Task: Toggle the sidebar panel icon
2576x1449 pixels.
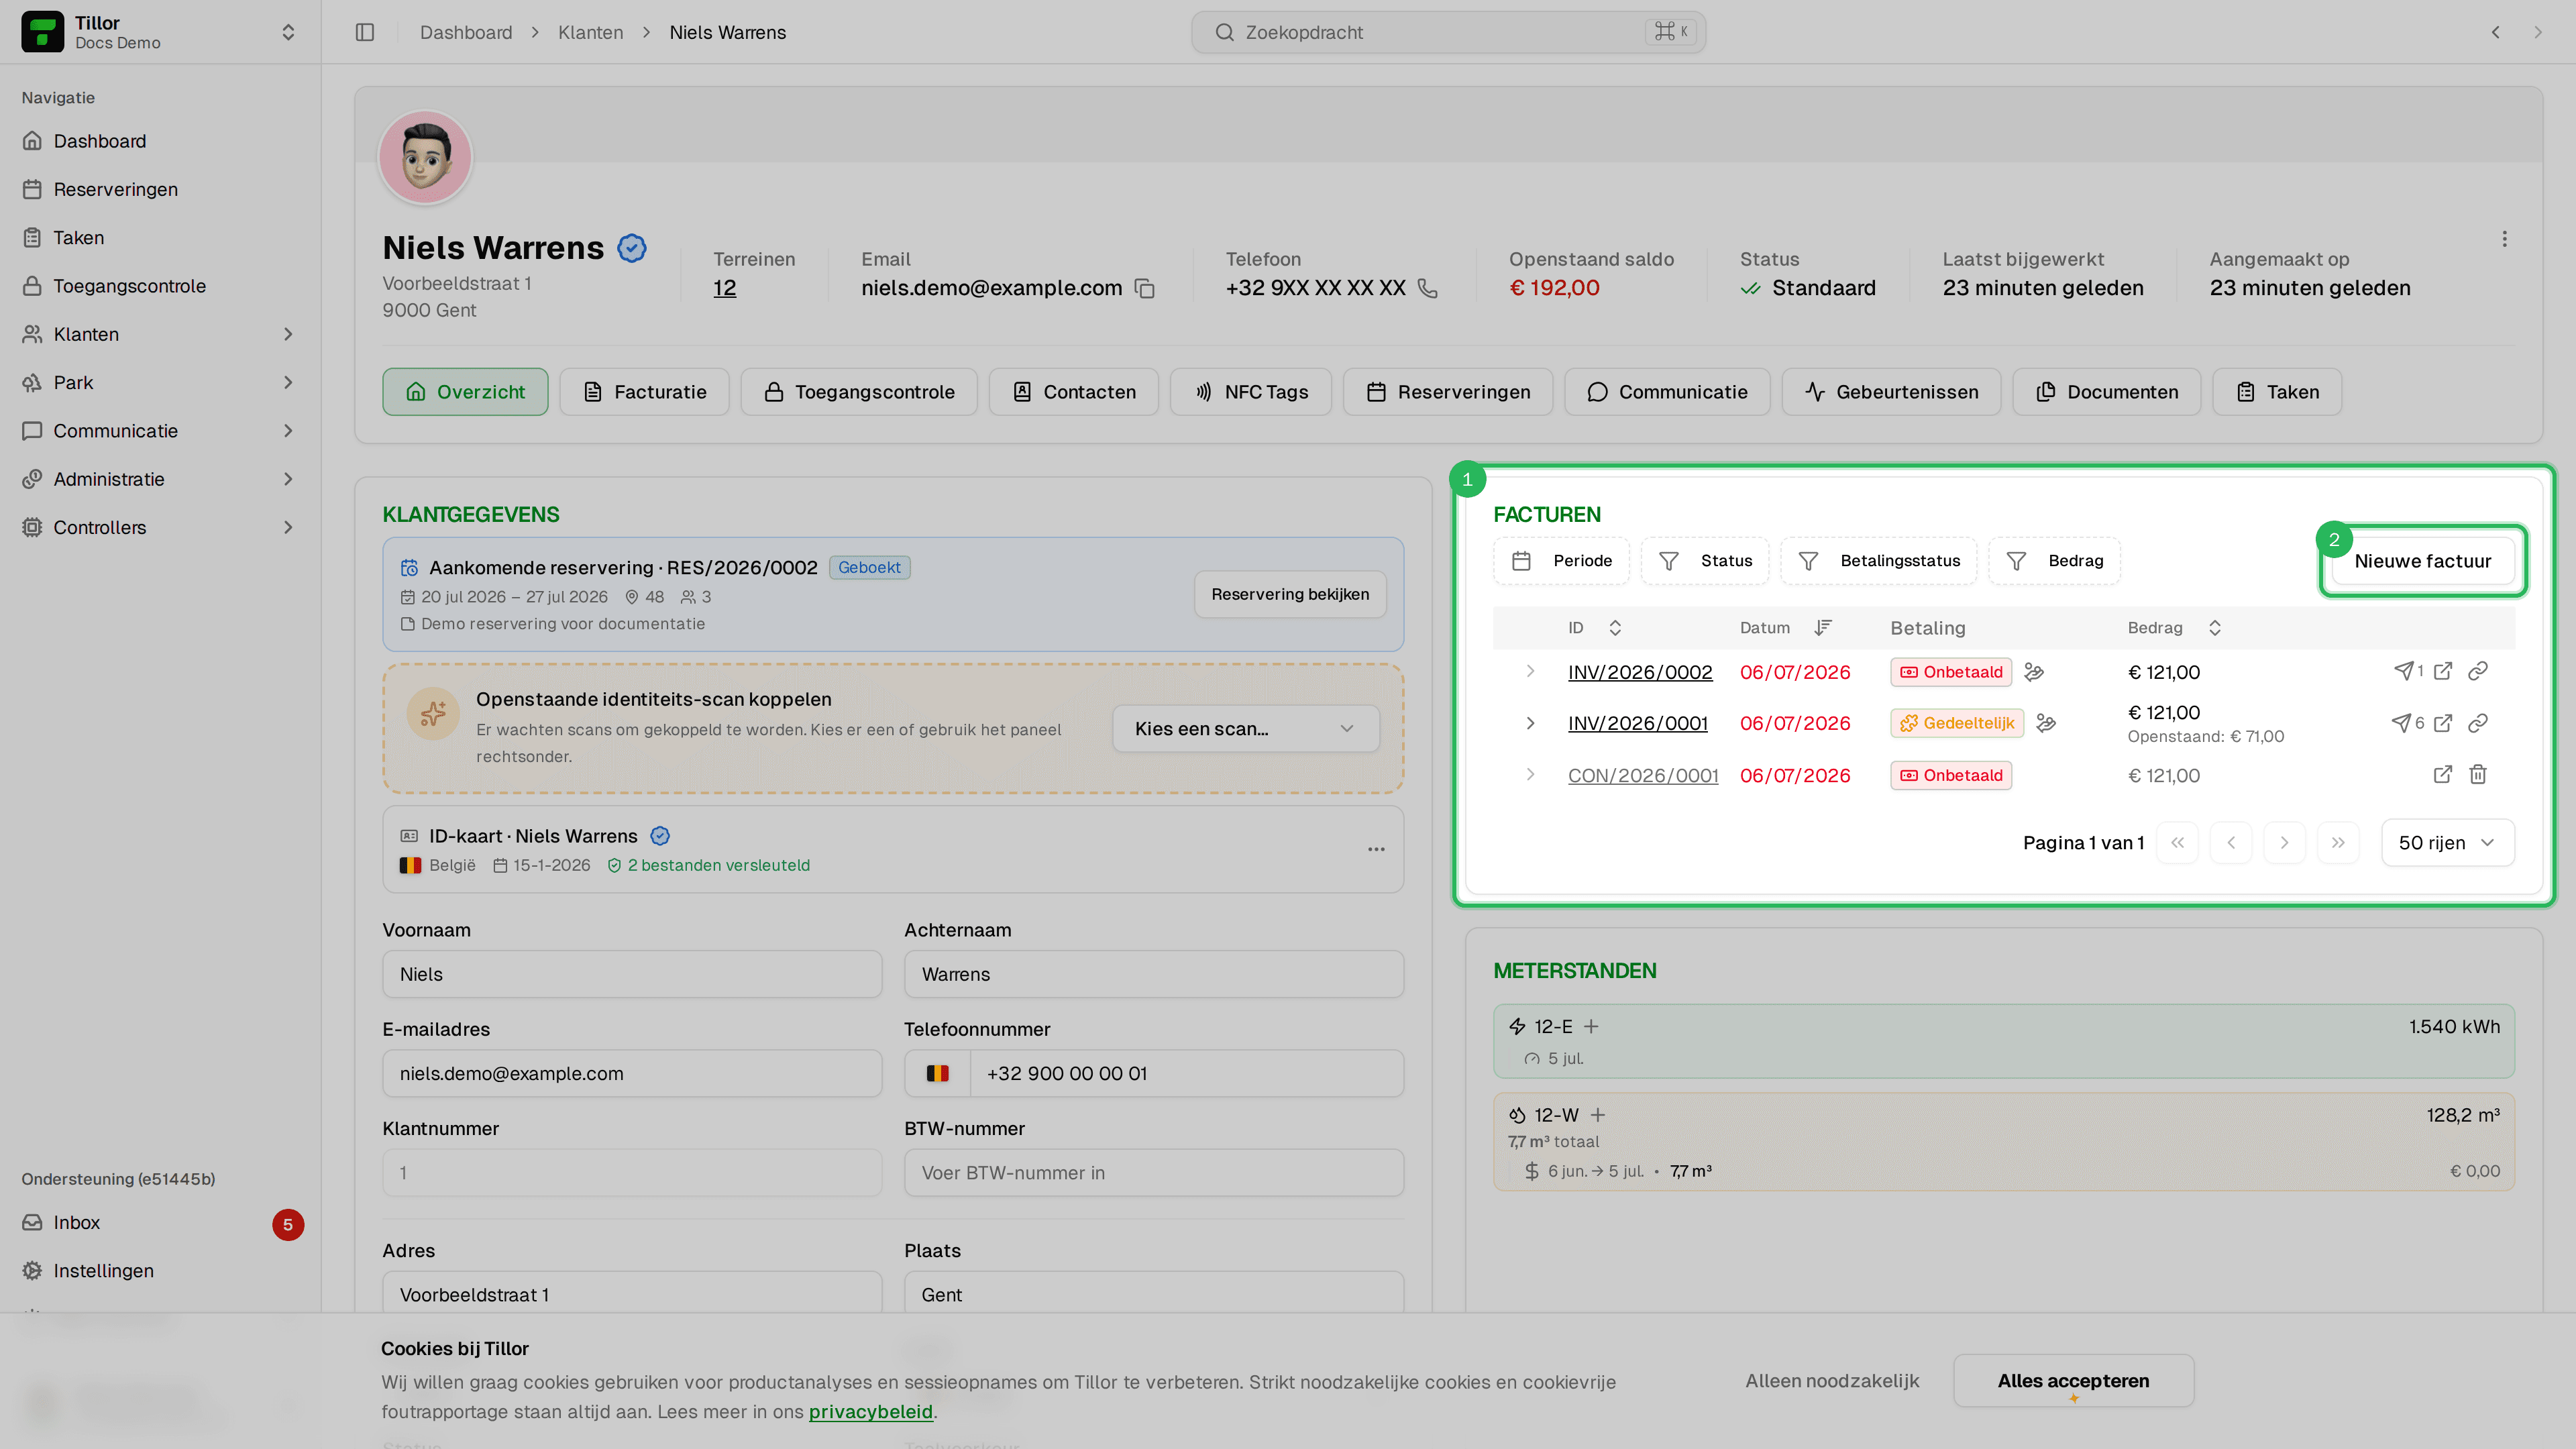Action: click(x=365, y=32)
